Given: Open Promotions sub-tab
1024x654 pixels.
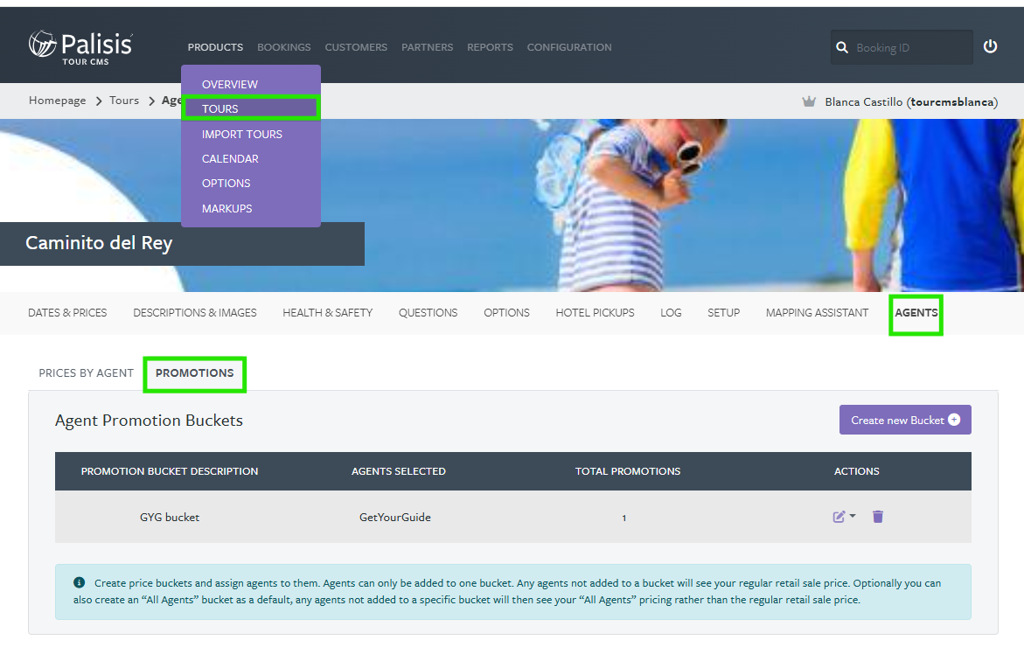Looking at the screenshot, I should 195,372.
